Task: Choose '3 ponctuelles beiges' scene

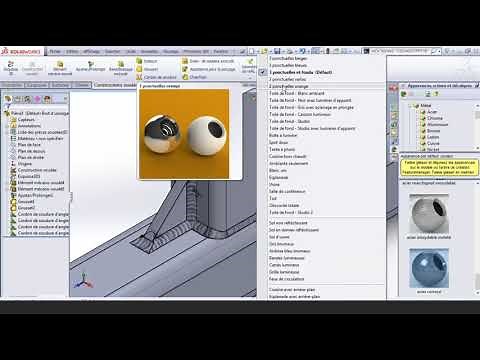Action: (x=289, y=58)
